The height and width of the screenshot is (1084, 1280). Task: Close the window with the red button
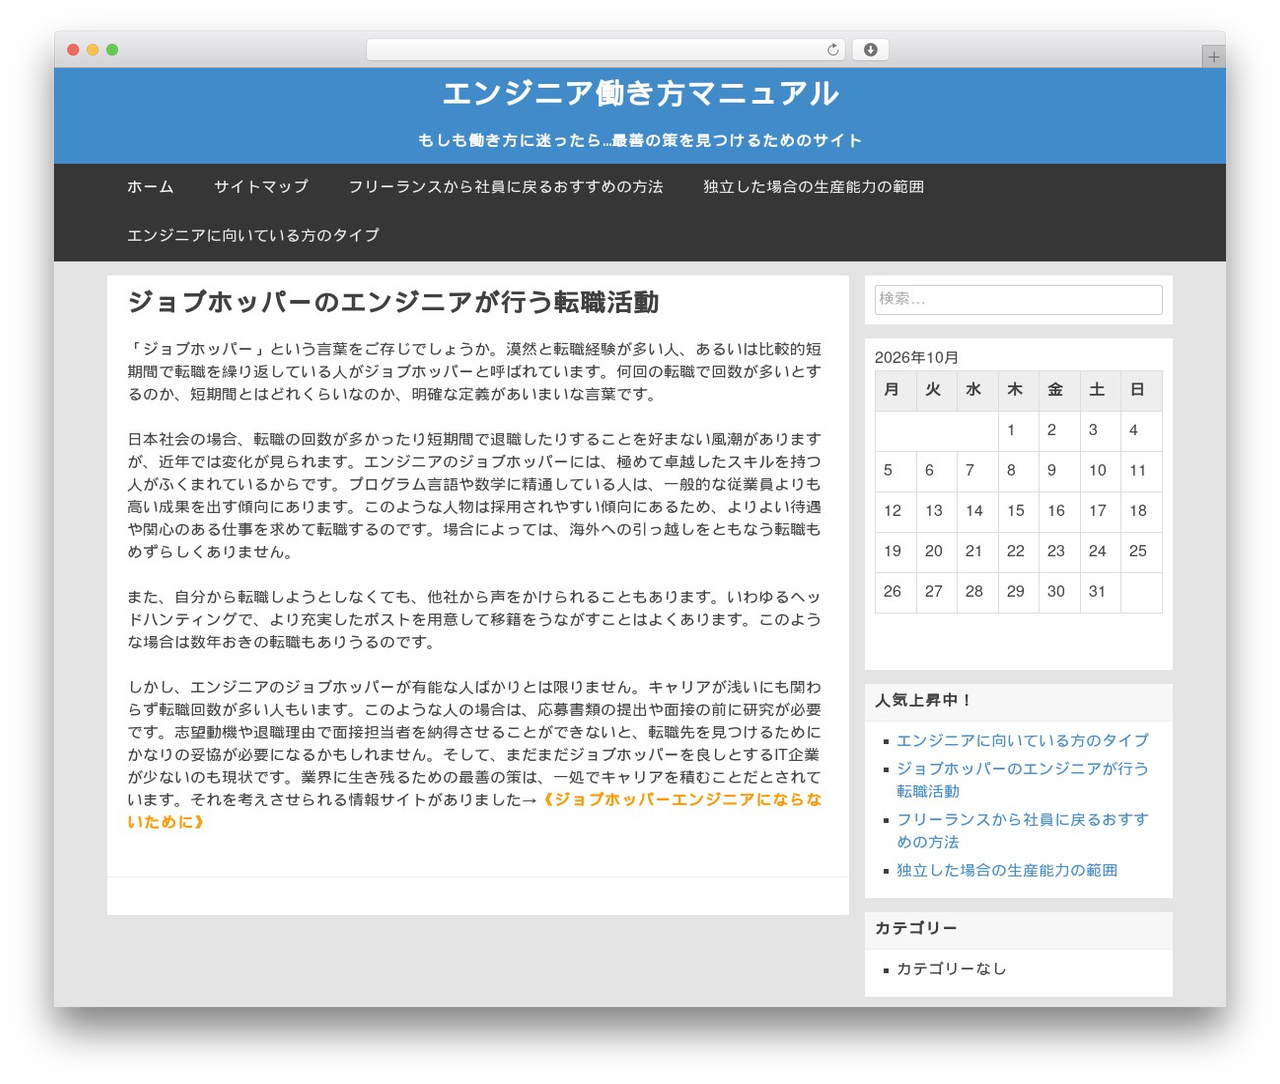pyautogui.click(x=73, y=50)
